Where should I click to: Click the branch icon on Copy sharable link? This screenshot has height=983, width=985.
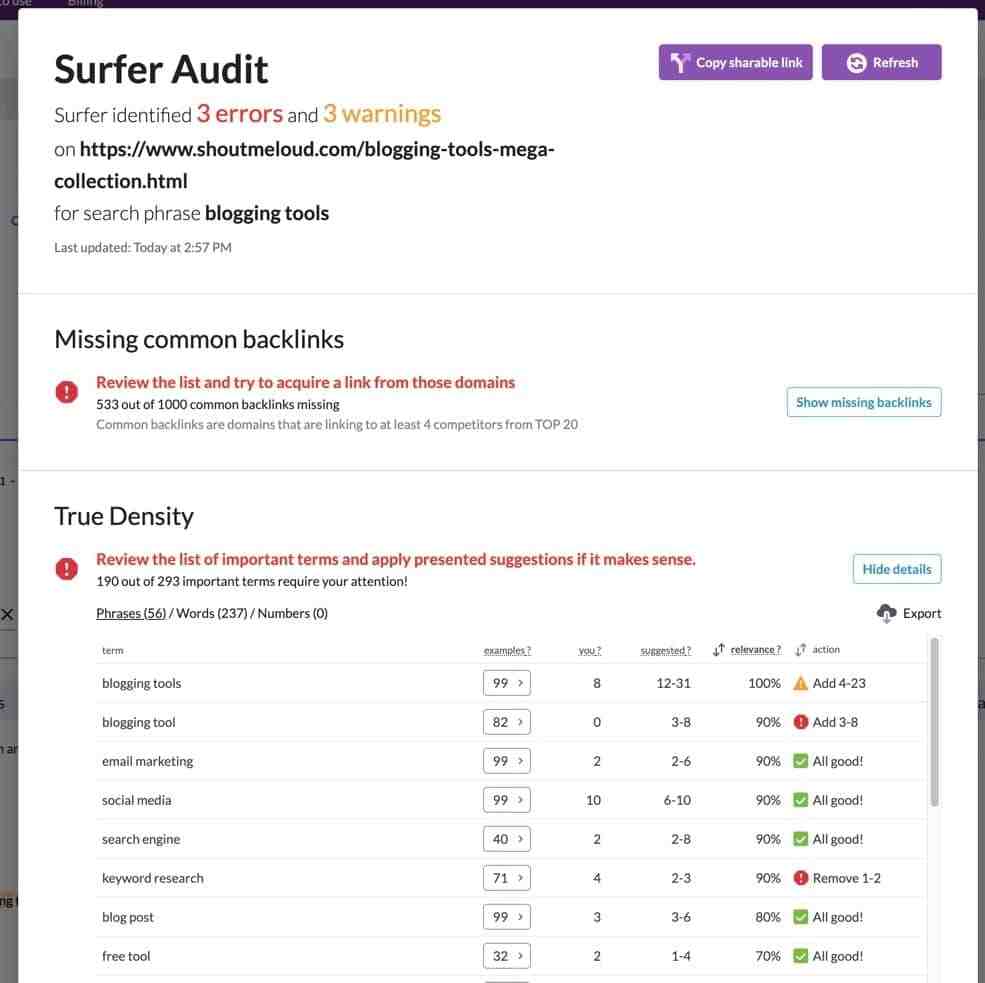pyautogui.click(x=677, y=62)
